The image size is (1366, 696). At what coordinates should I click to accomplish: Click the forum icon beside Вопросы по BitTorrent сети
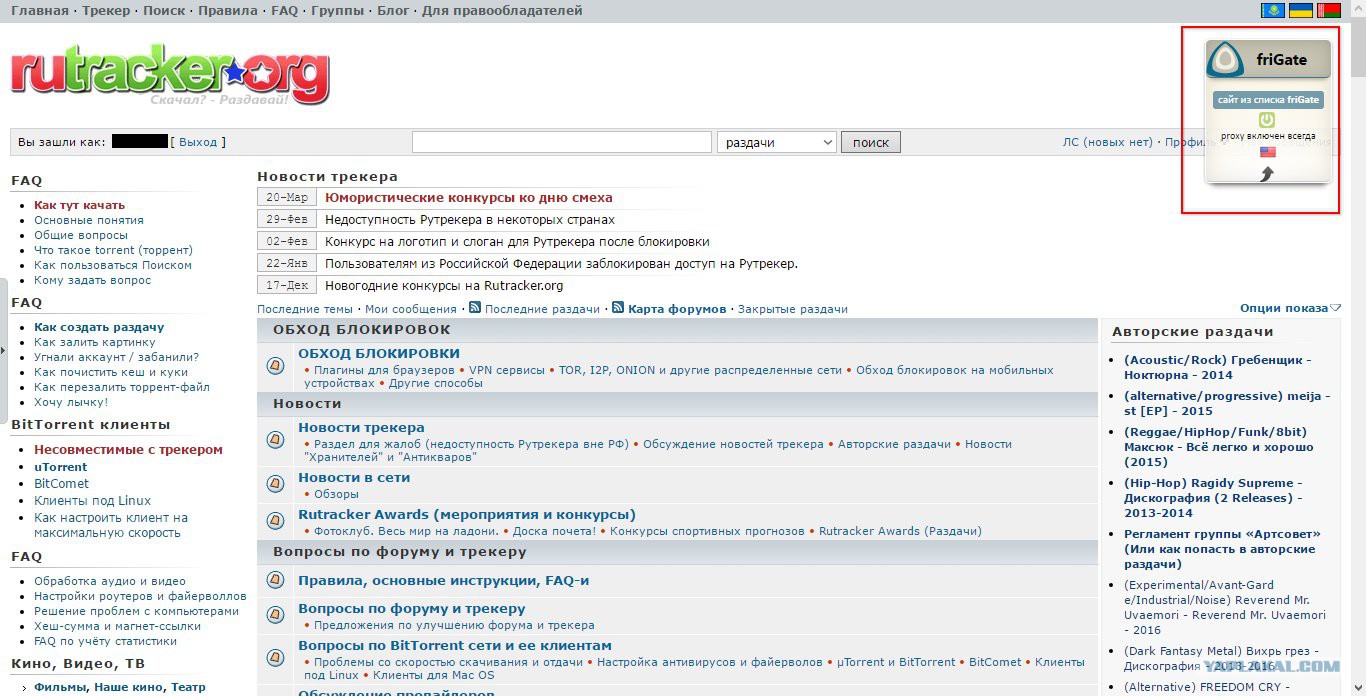pyautogui.click(x=276, y=657)
